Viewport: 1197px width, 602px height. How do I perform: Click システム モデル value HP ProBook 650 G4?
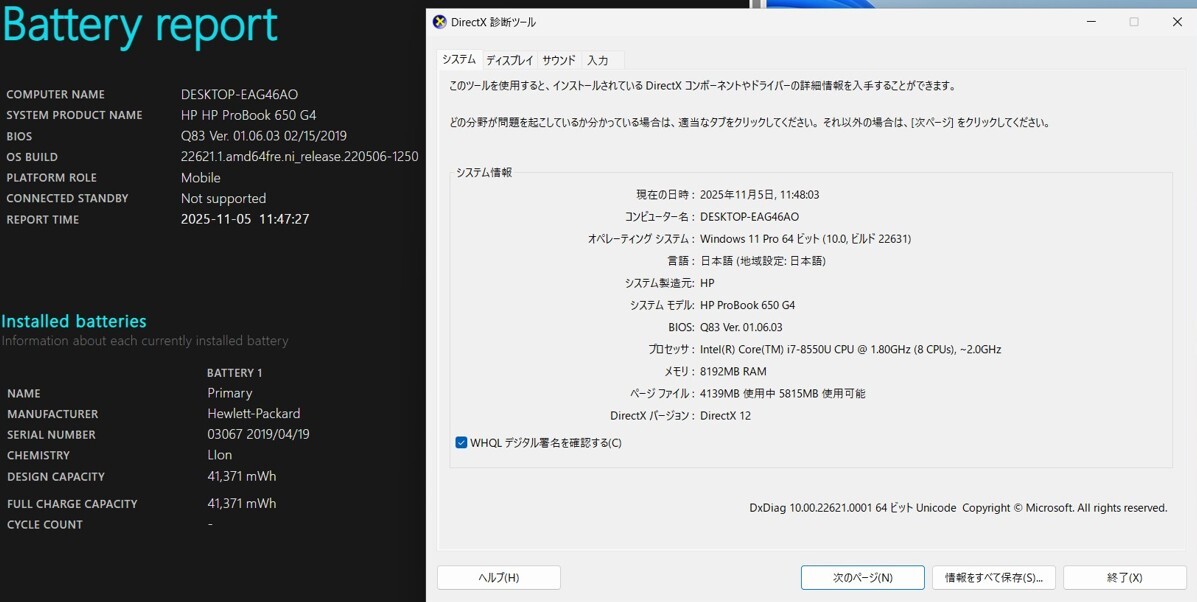coord(747,304)
